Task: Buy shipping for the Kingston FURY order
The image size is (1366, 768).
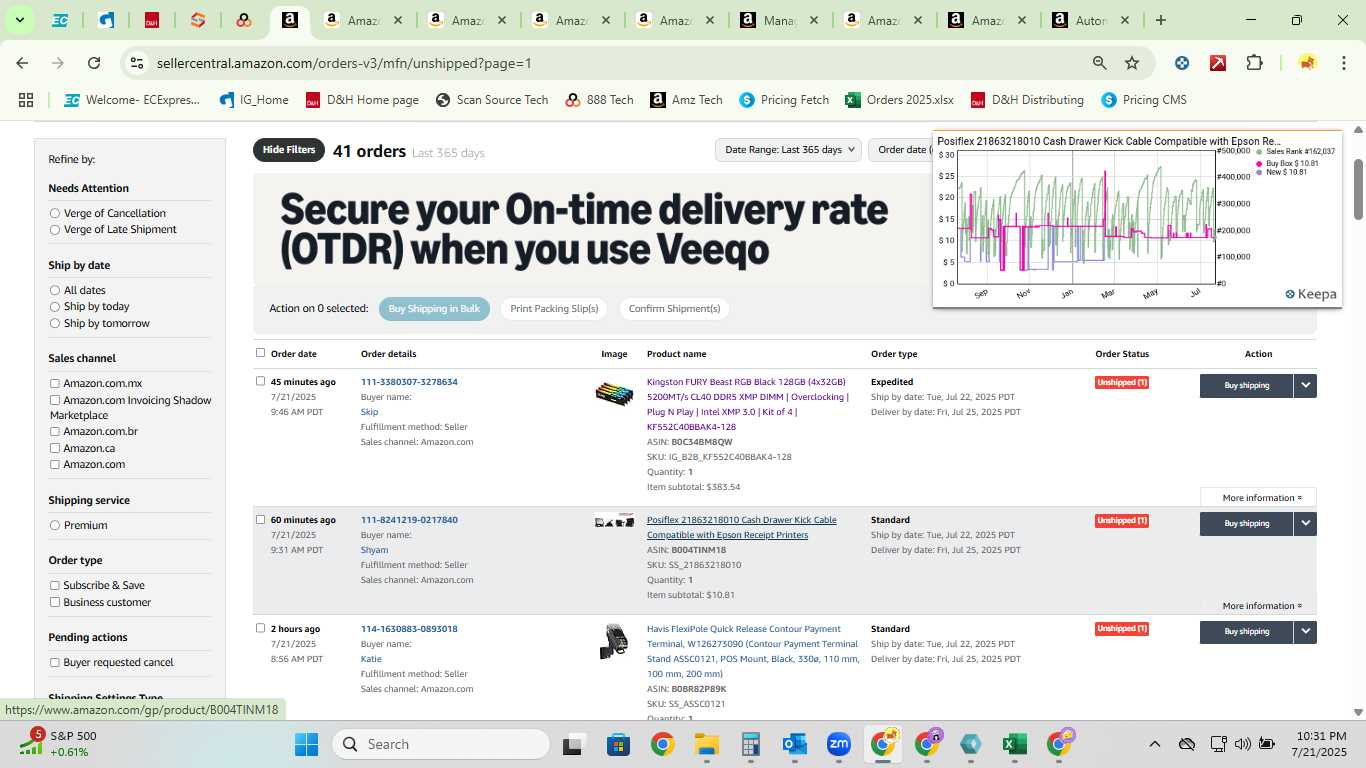Action: (1246, 385)
